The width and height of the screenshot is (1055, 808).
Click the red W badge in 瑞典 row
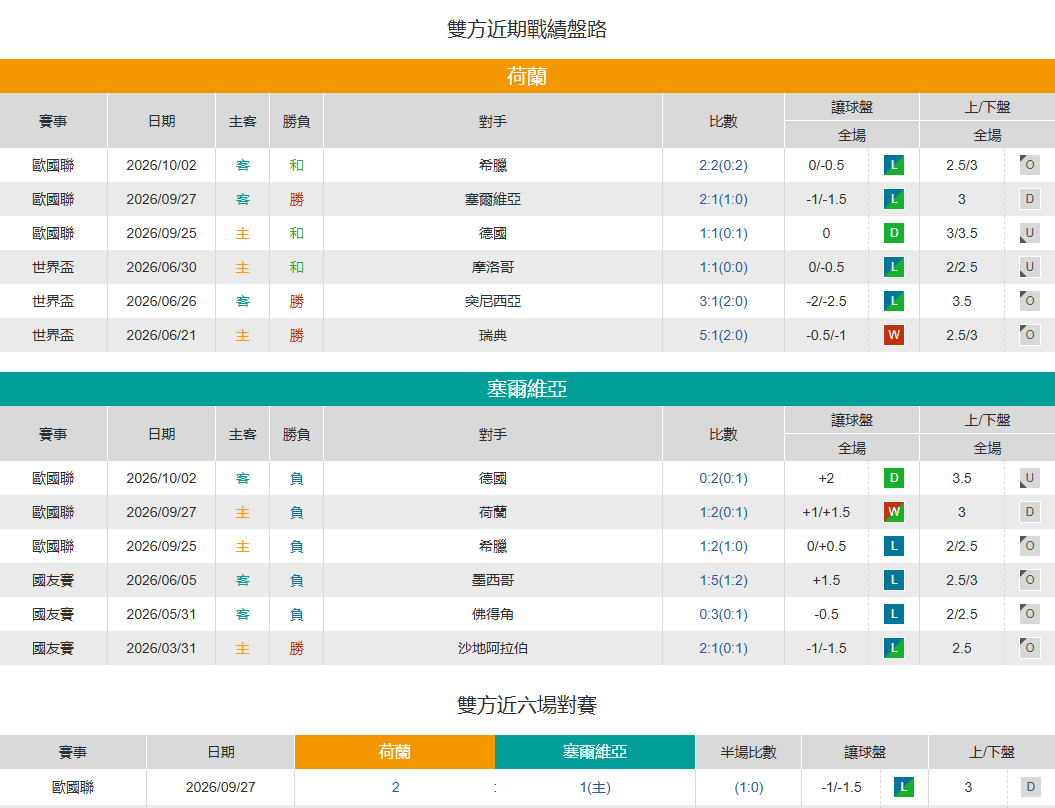(x=894, y=335)
